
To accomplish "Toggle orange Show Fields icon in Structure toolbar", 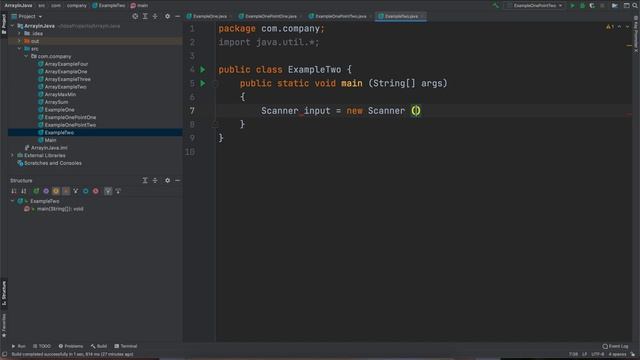I will click(x=56, y=191).
